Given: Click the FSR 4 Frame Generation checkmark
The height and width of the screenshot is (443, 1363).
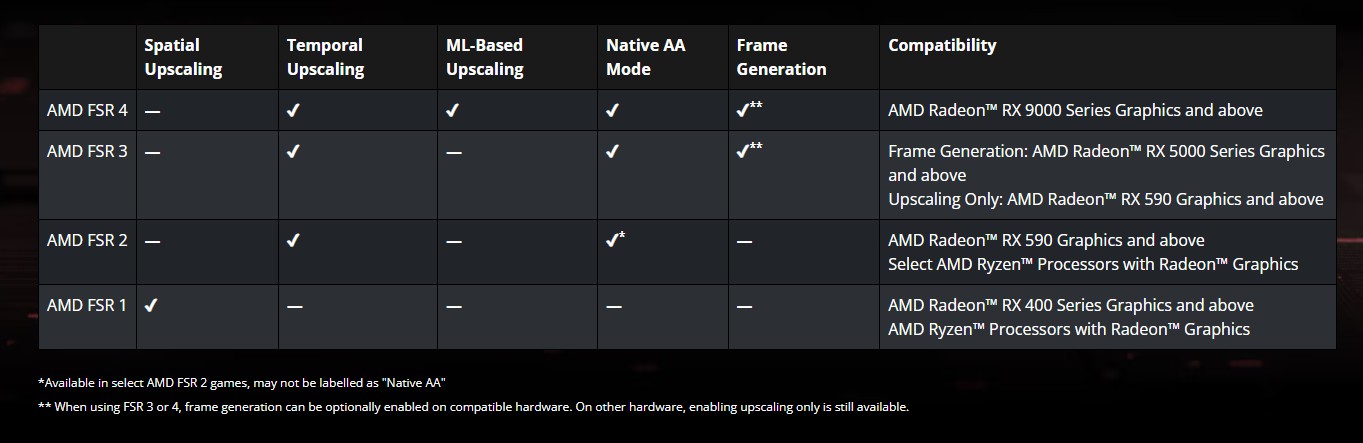Looking at the screenshot, I should 743,111.
